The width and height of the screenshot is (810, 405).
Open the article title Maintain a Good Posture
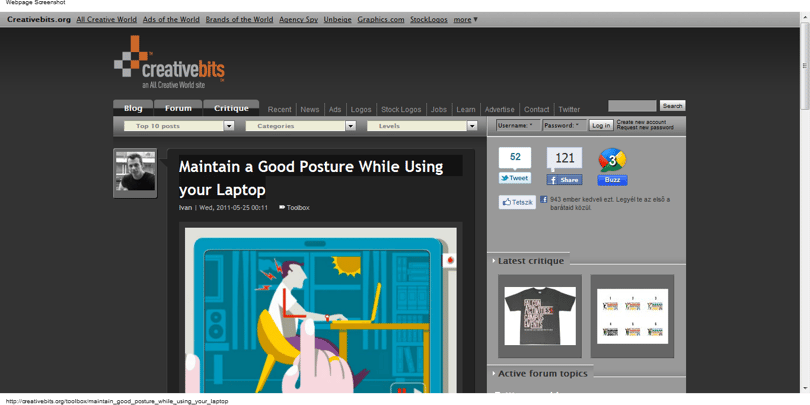click(311, 178)
